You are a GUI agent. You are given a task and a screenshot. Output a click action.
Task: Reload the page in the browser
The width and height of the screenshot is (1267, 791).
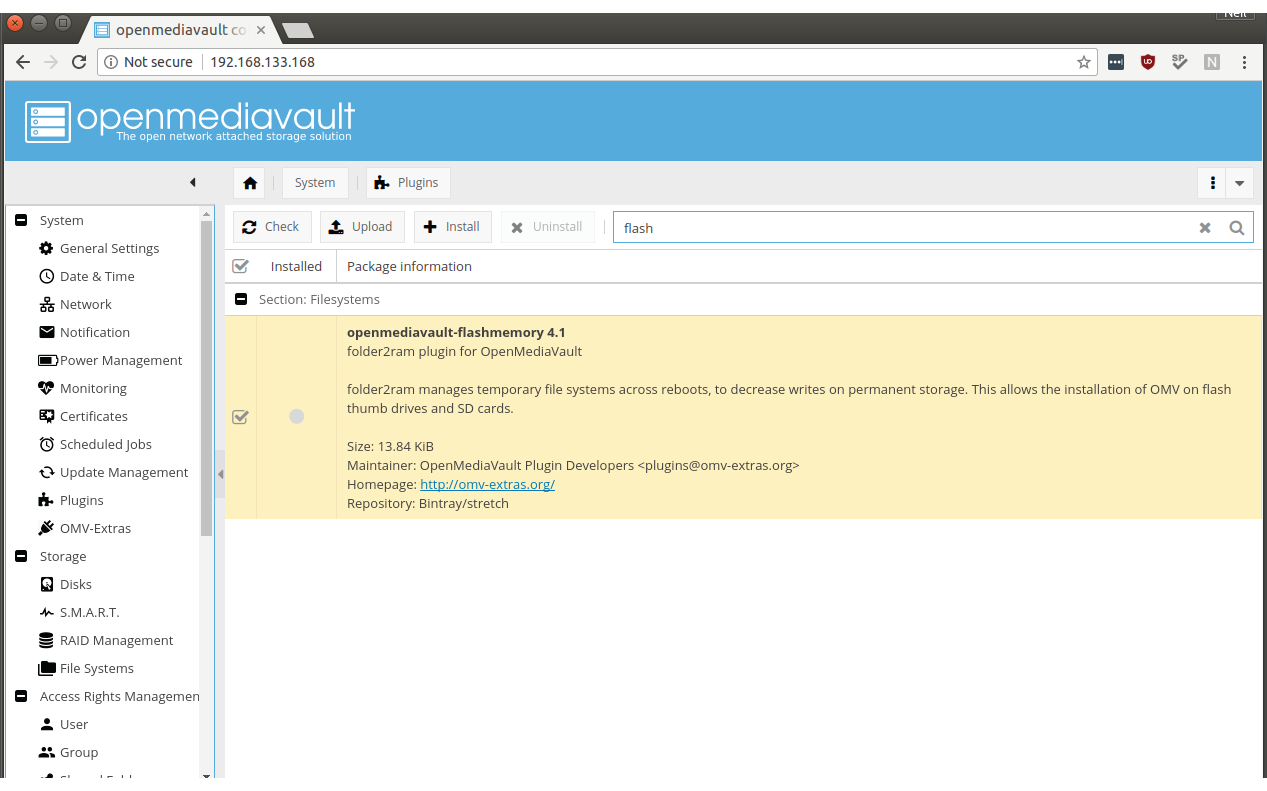(79, 62)
